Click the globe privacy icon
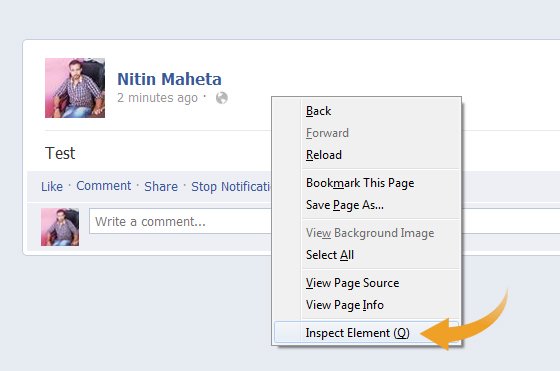This screenshot has width=560, height=371. [x=222, y=98]
